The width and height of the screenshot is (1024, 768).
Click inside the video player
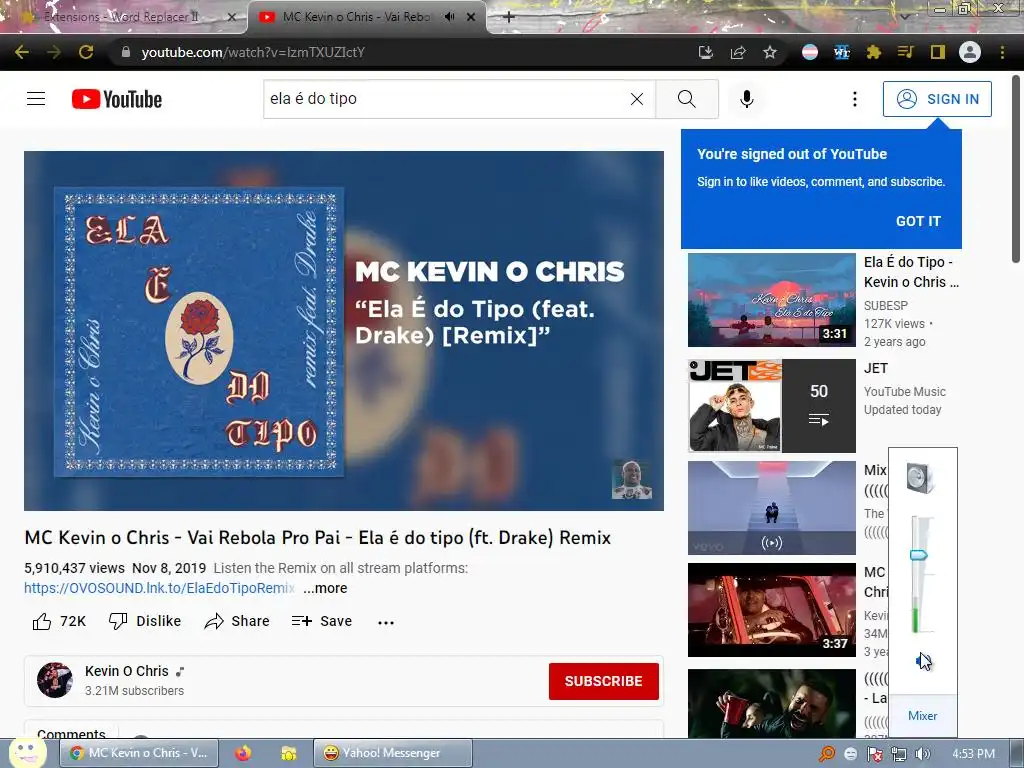[x=344, y=330]
